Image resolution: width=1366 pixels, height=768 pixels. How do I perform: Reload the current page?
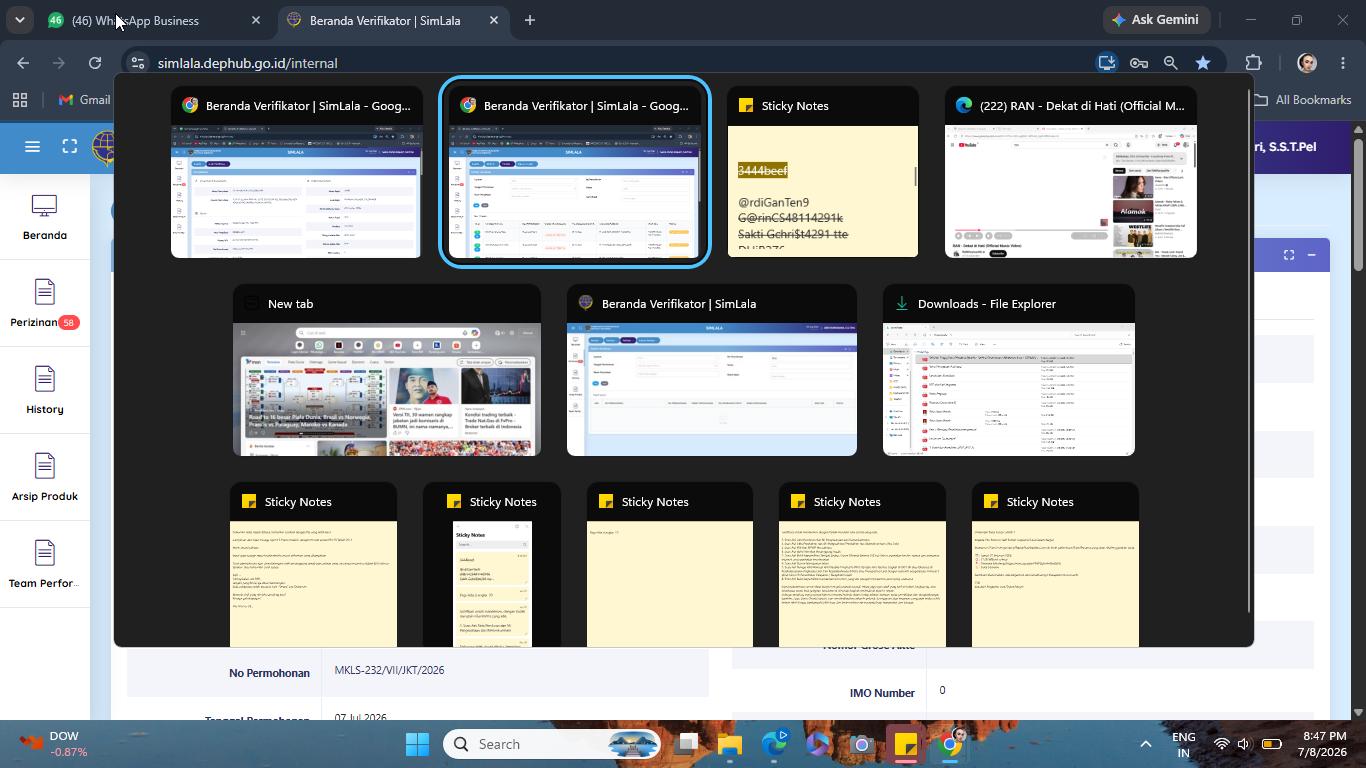click(x=95, y=63)
